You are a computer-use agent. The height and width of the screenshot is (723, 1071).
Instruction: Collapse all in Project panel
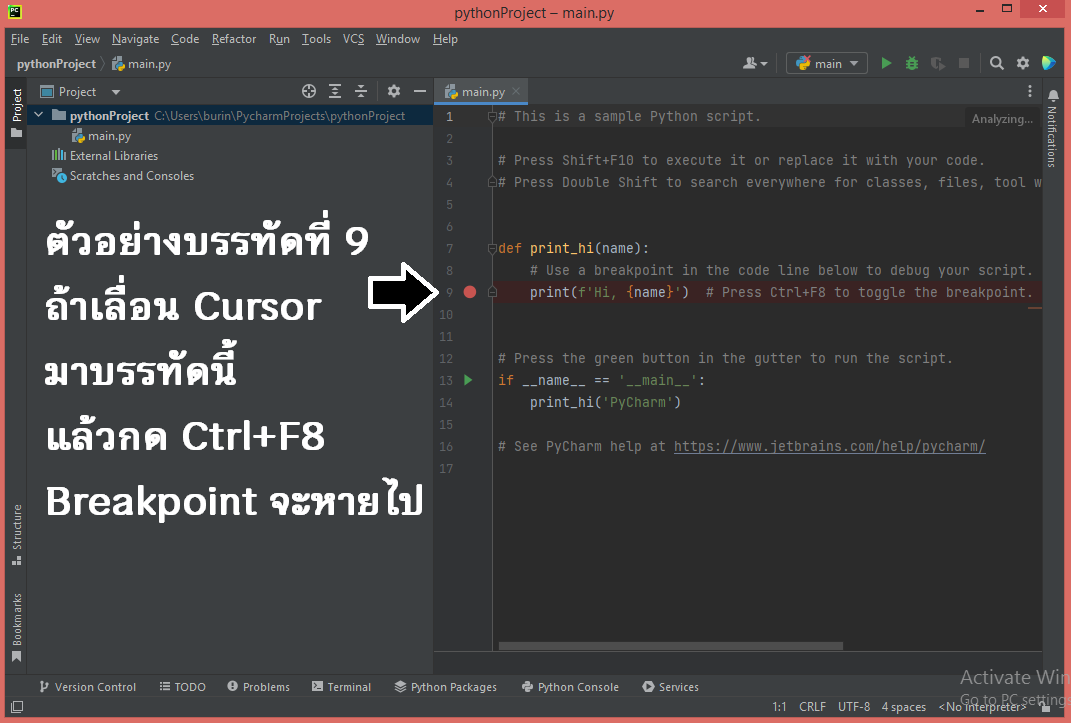point(361,91)
